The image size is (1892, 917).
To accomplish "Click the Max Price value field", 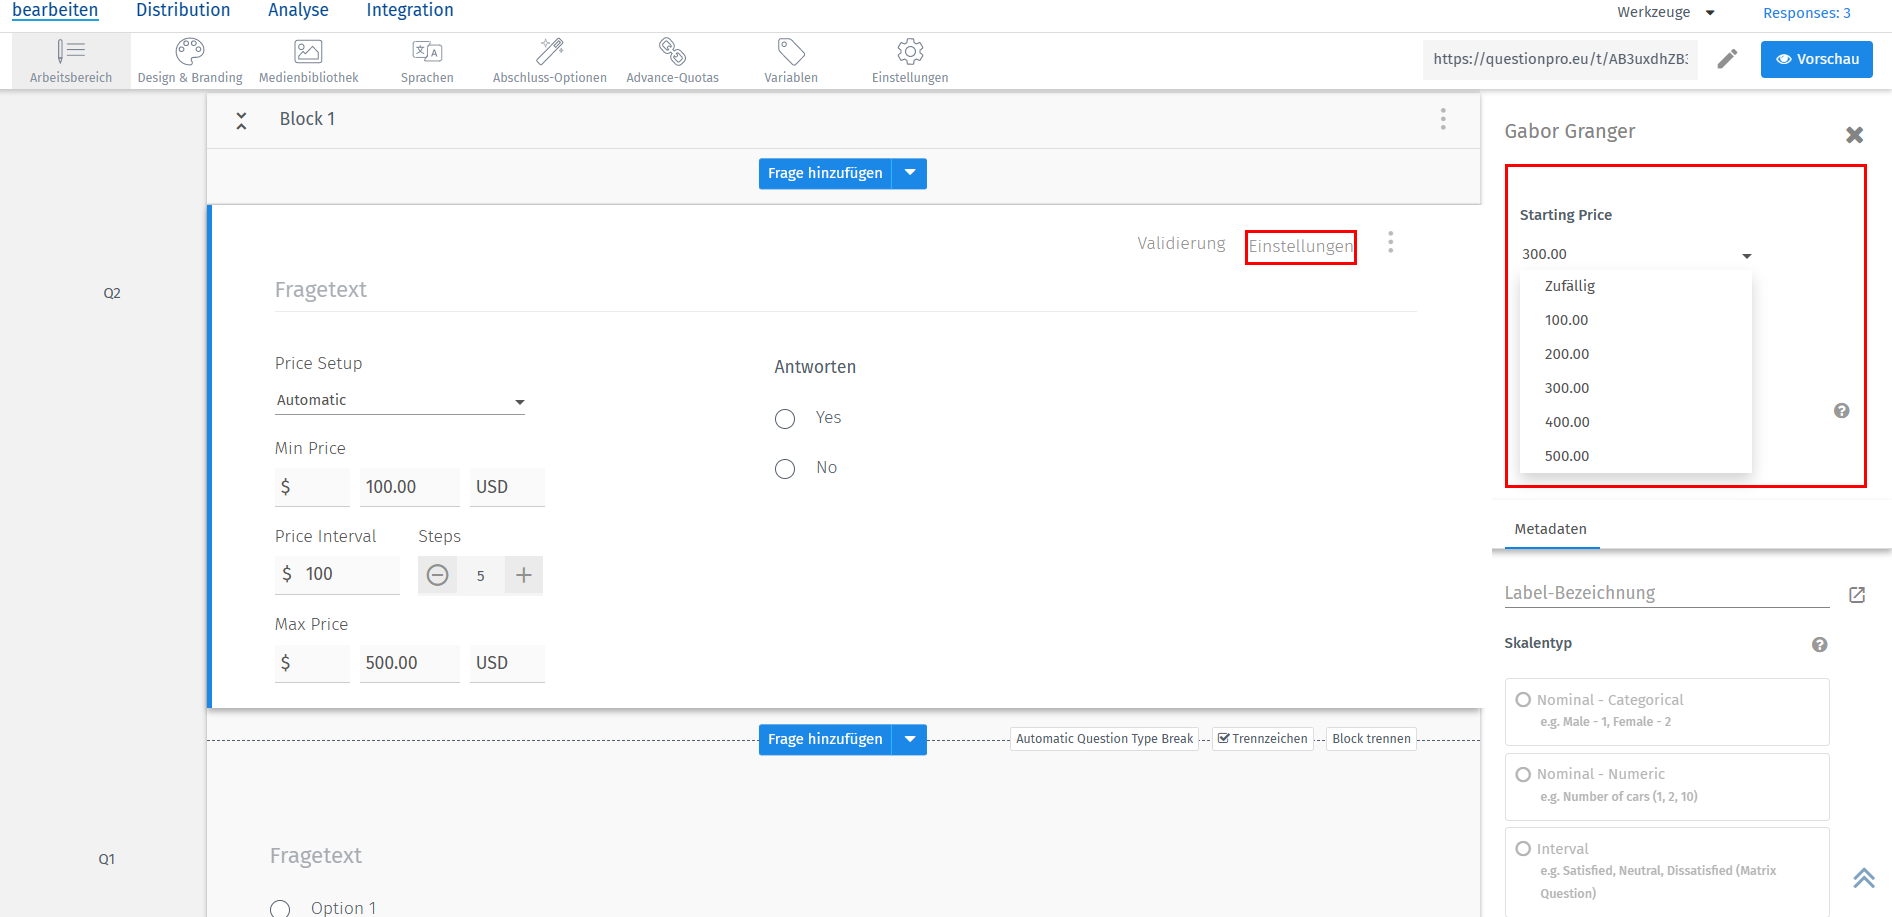I will pos(409,662).
